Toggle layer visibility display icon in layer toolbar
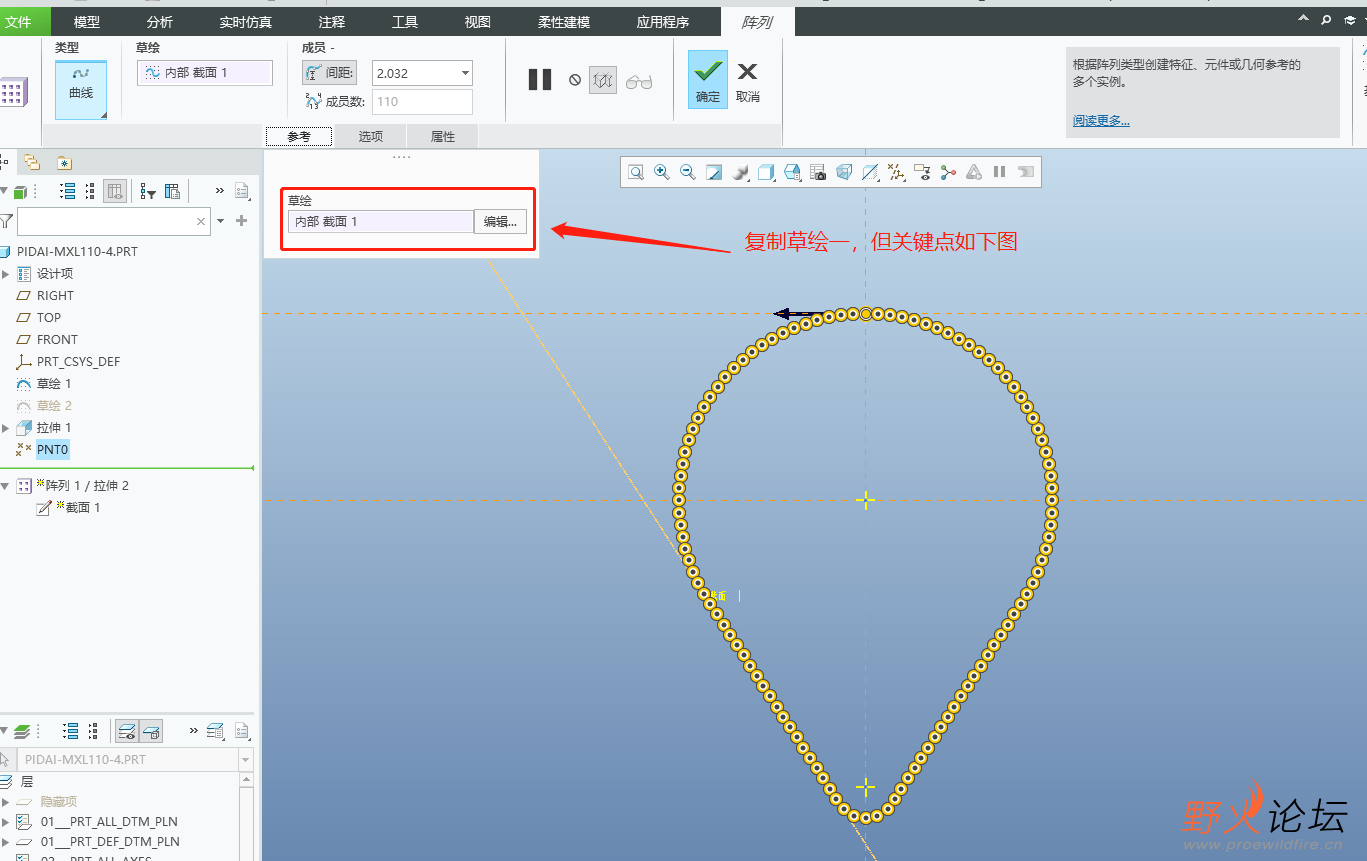The height and width of the screenshot is (861, 1367). point(127,732)
